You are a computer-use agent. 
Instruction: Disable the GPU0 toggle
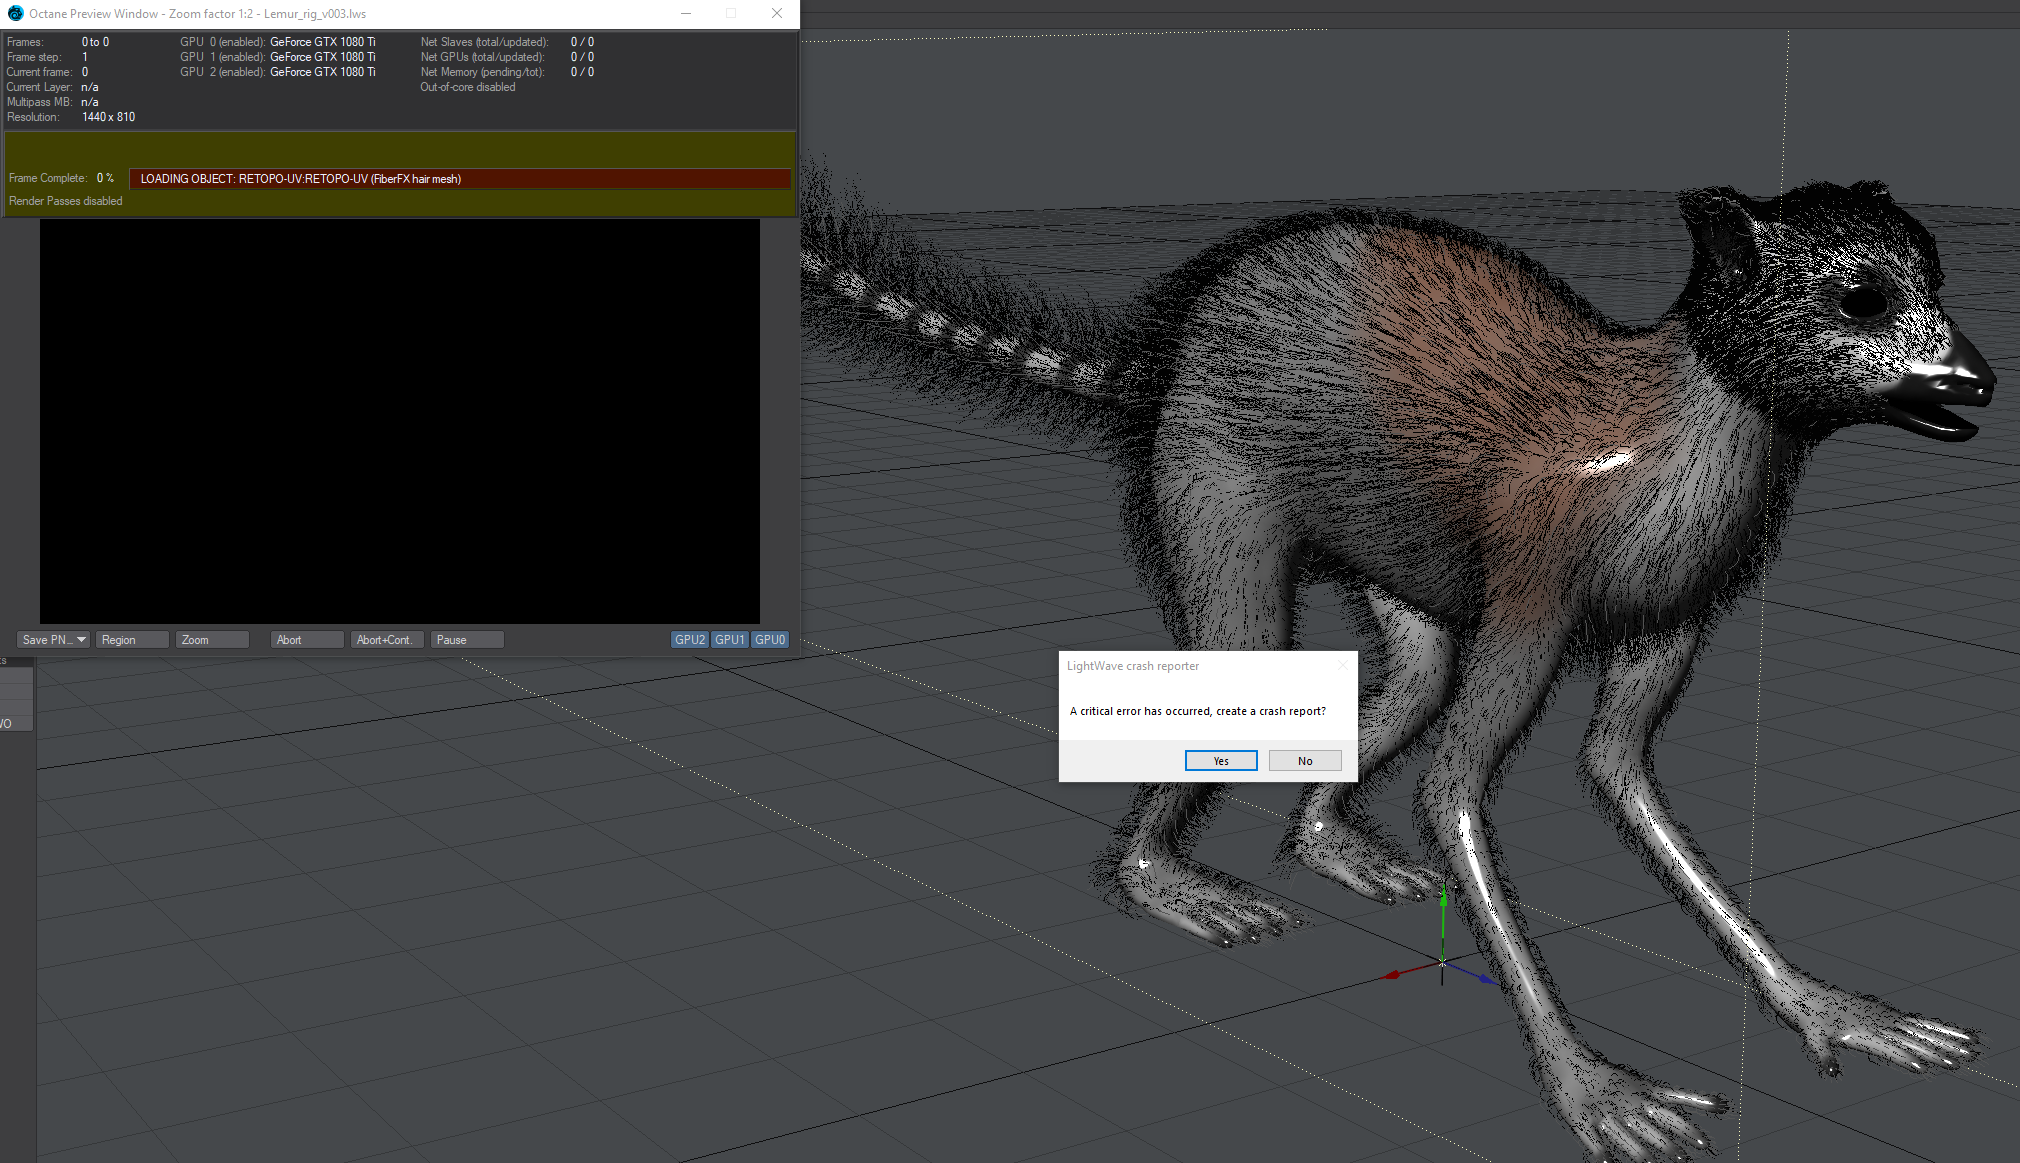(x=770, y=640)
